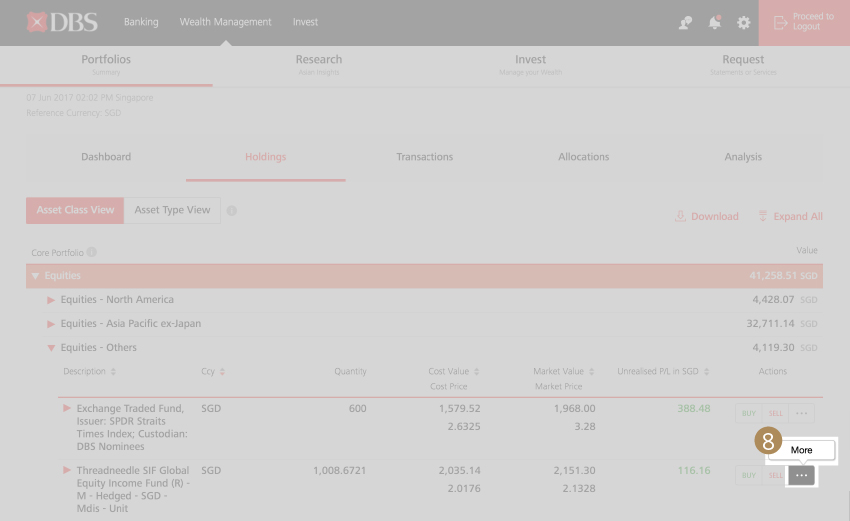Click Proceed to Logout
The height and width of the screenshot is (521, 850).
tap(804, 22)
